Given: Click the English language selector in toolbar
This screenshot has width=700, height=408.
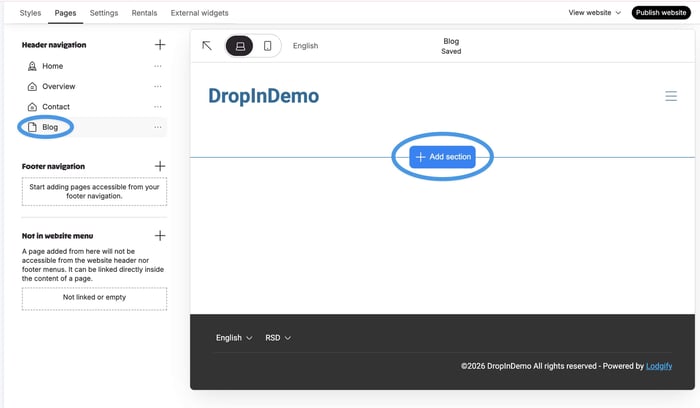Looking at the screenshot, I should (x=305, y=46).
